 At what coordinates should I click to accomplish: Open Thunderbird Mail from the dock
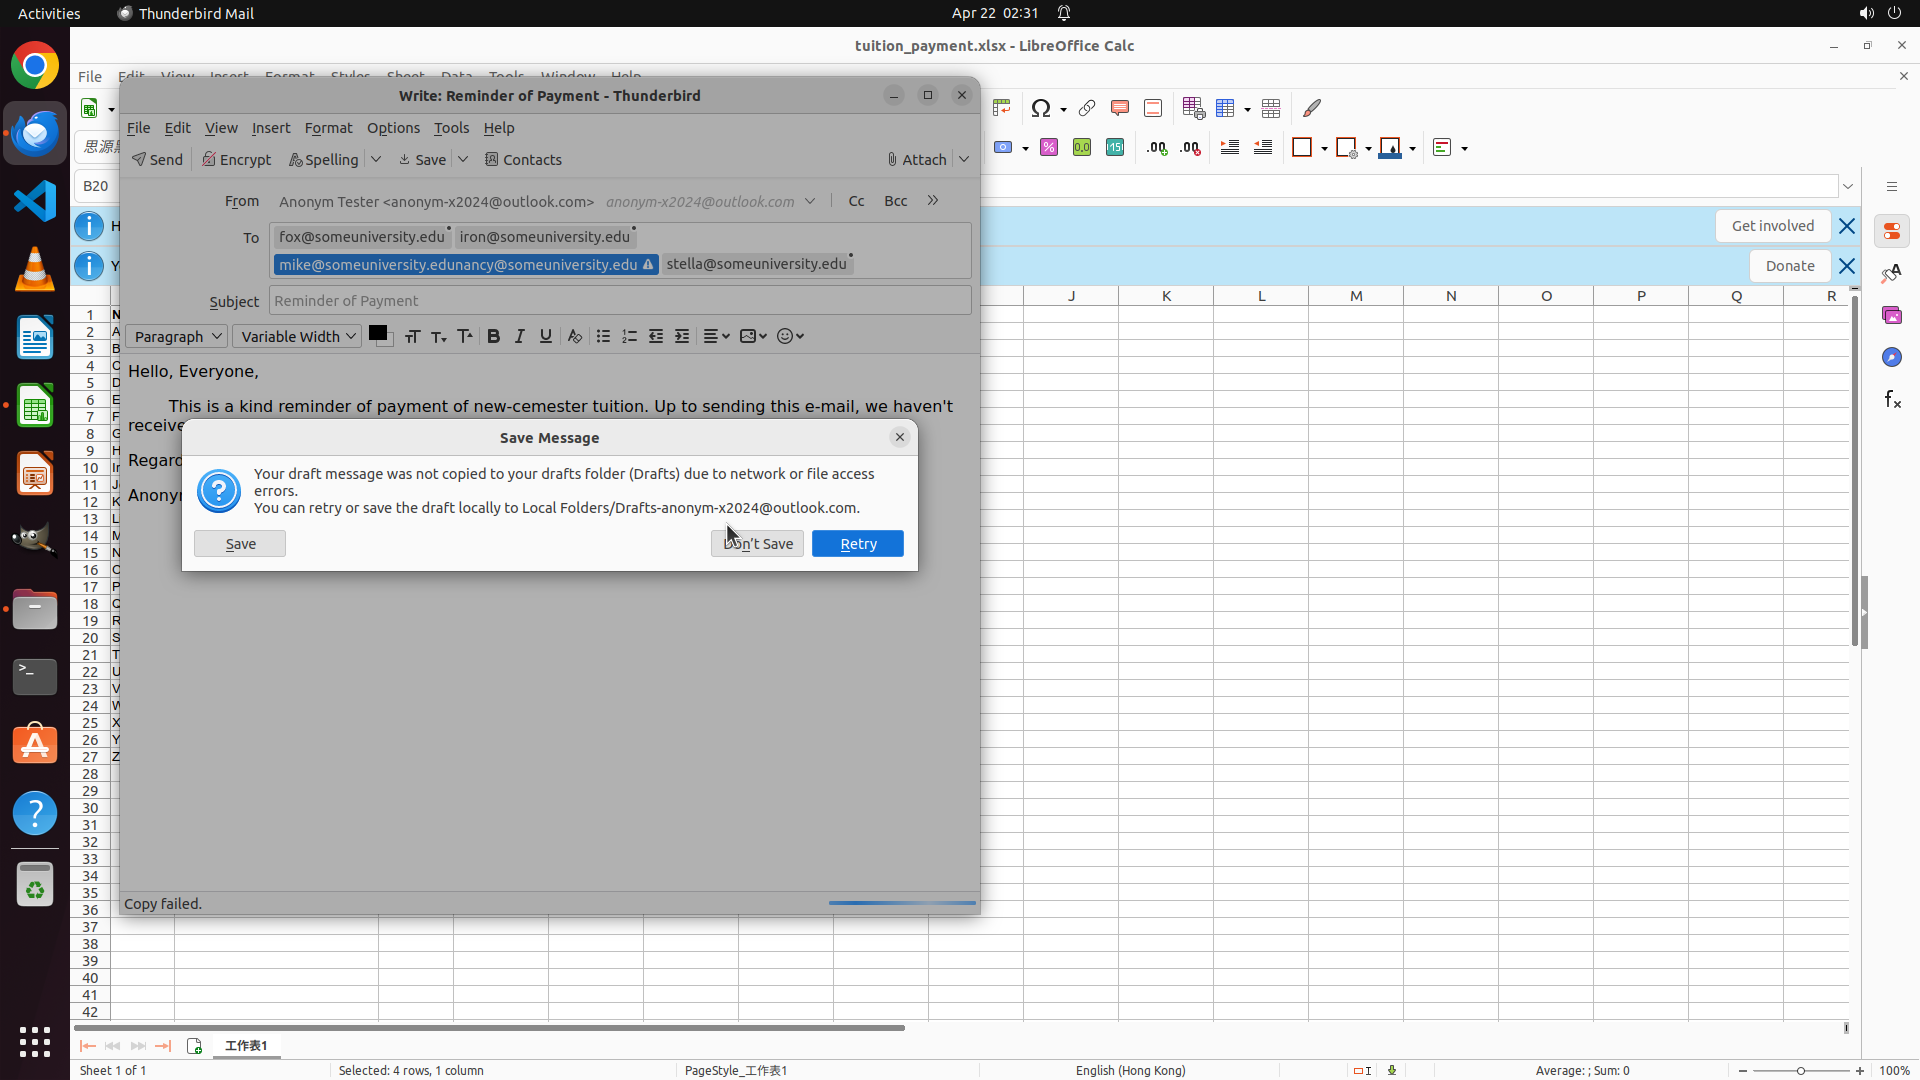click(35, 133)
